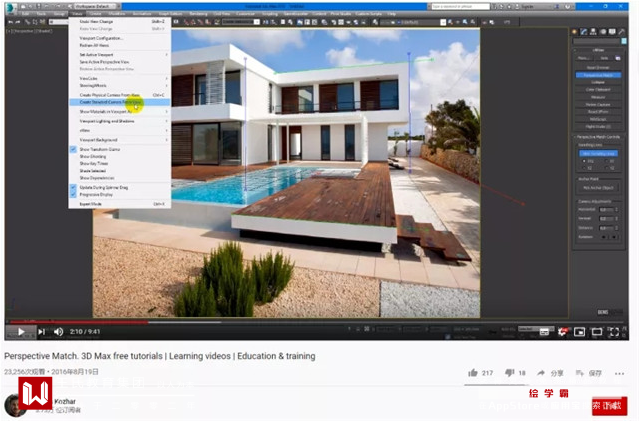Toggle subtitles captions icon
Screen dimensions: 640x423
(544, 332)
